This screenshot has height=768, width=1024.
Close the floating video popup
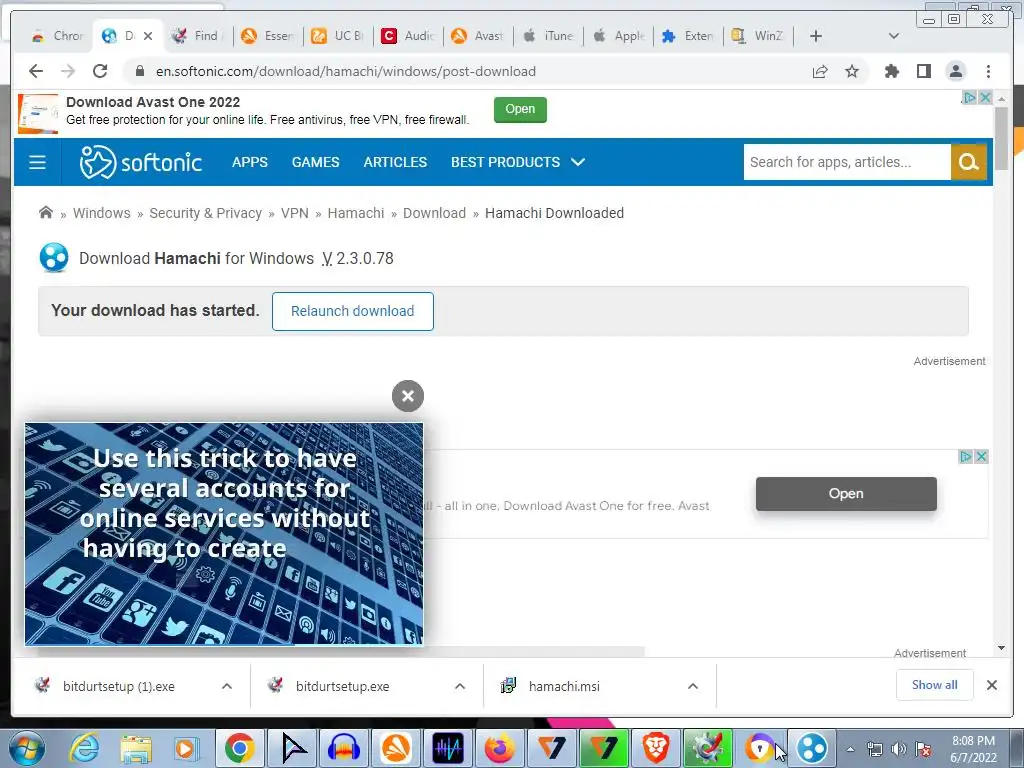coord(408,396)
